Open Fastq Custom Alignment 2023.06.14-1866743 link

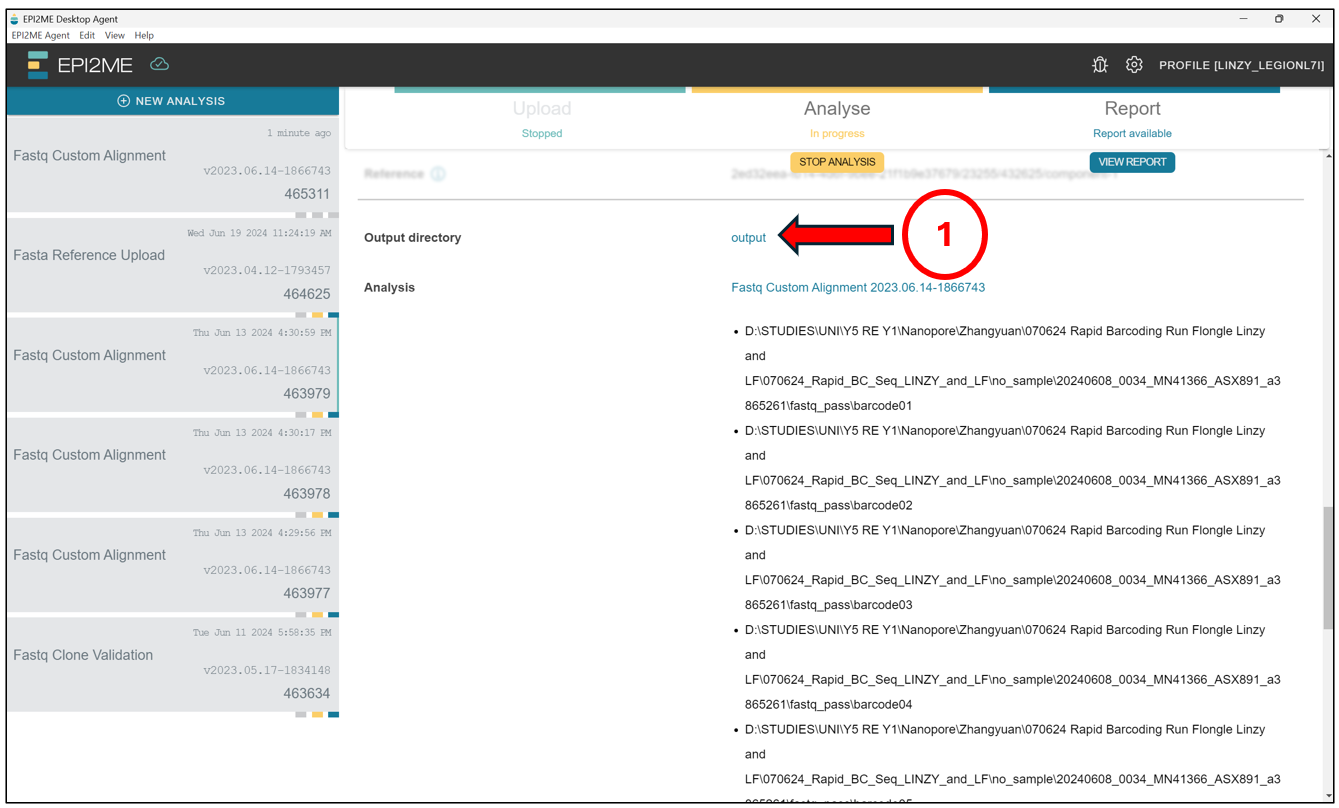pos(858,287)
